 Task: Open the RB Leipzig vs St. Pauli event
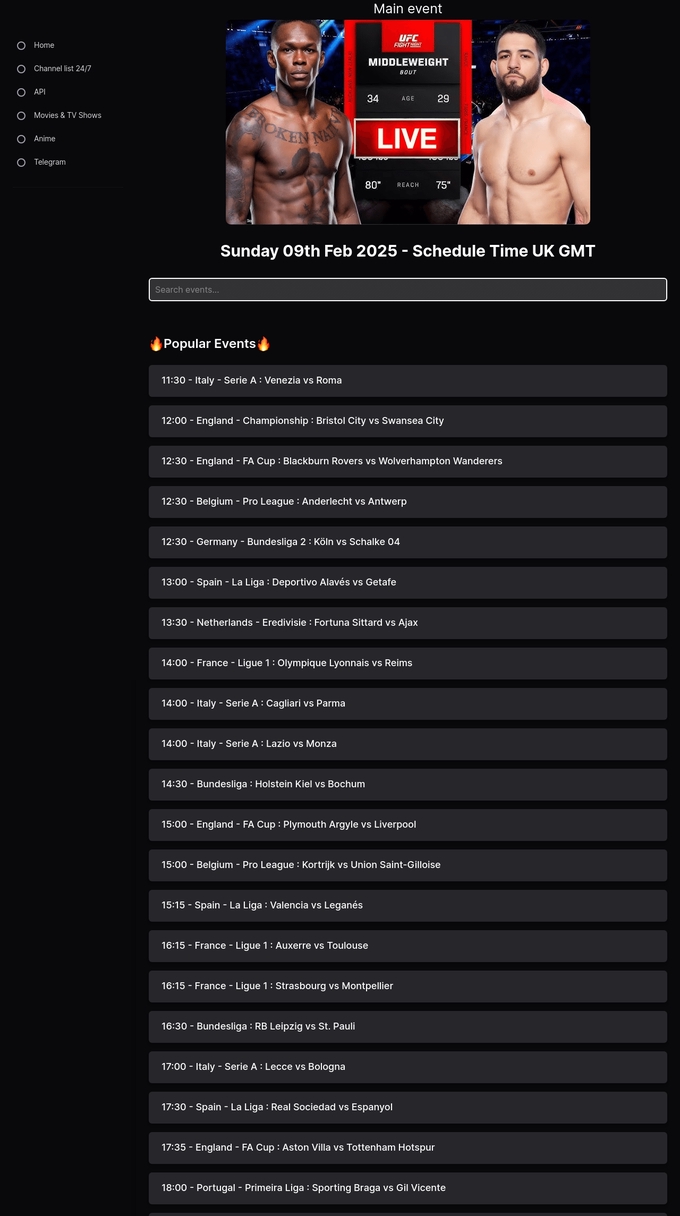coord(408,1027)
